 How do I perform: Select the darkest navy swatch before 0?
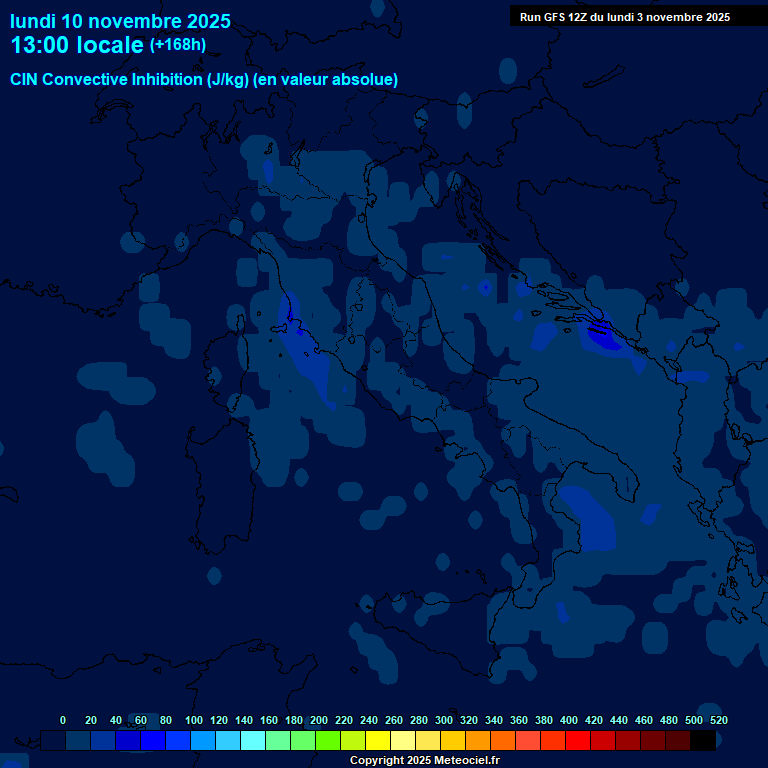click(53, 740)
